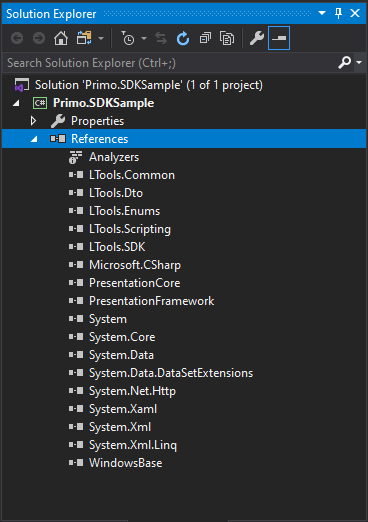This screenshot has width=368, height=522.
Task: Open project Properties via wrench icon
Action: (257, 39)
